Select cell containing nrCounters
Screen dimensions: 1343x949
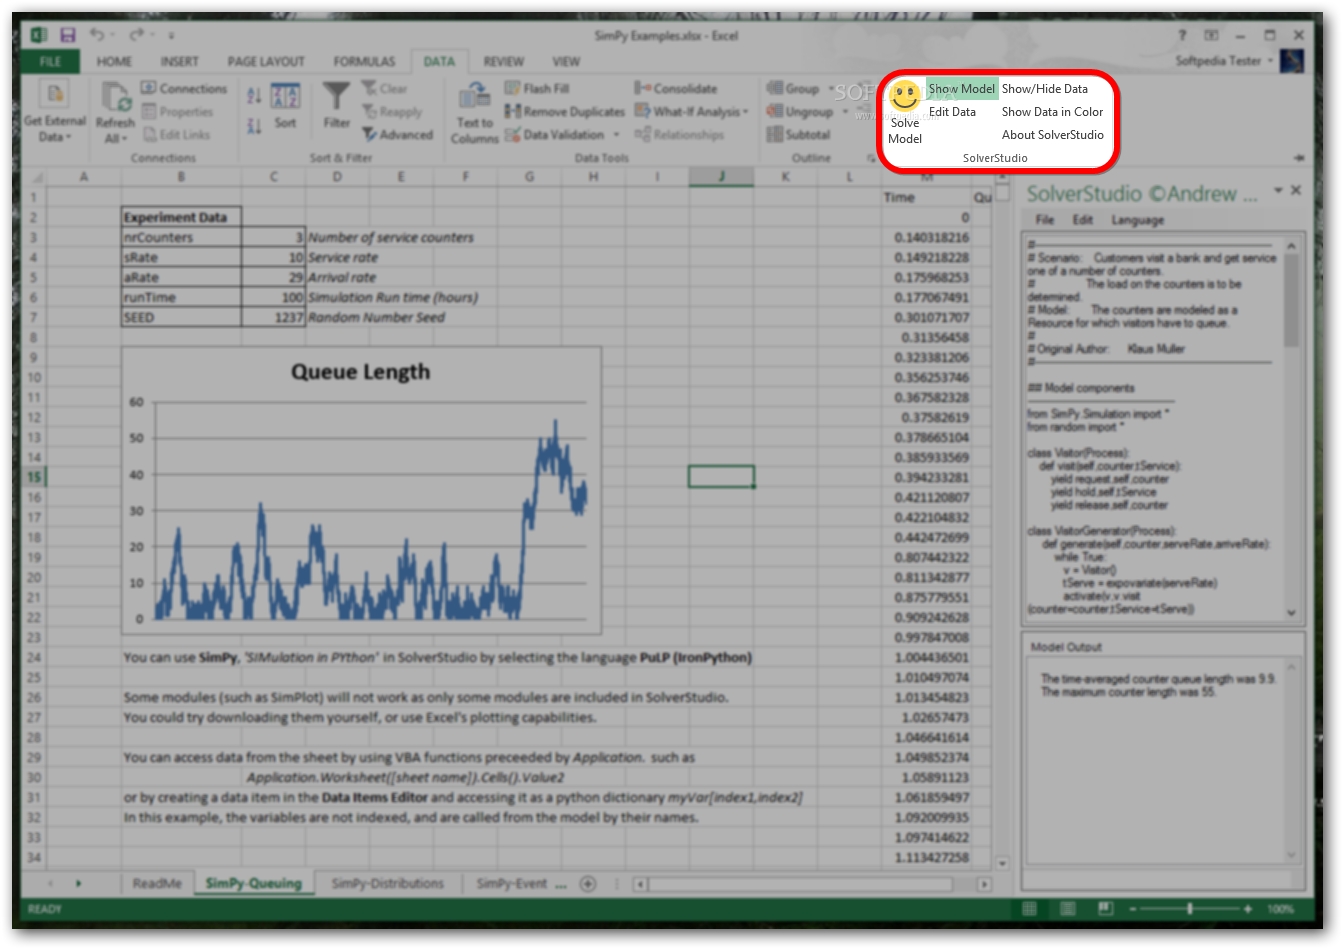point(181,237)
